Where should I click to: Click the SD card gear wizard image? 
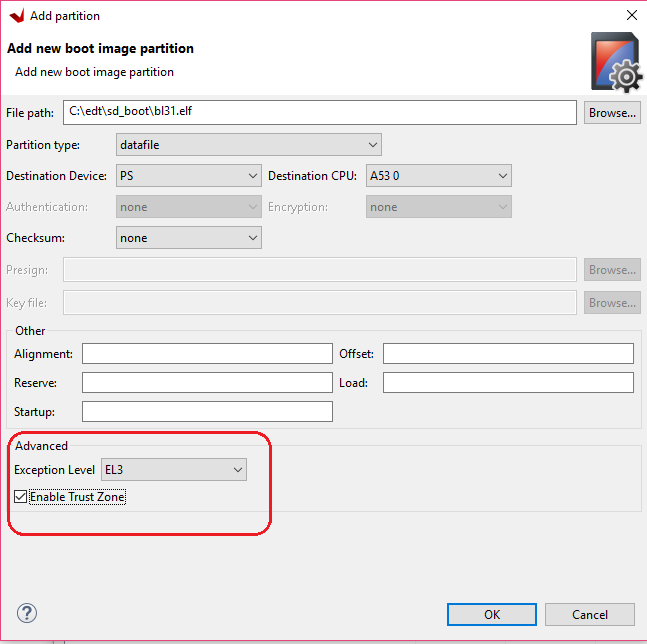point(616,62)
